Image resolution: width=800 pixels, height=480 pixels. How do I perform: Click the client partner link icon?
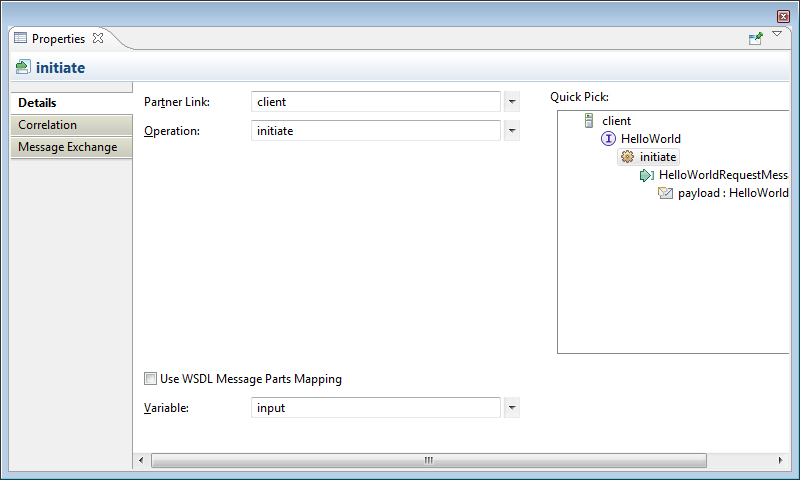(x=590, y=121)
